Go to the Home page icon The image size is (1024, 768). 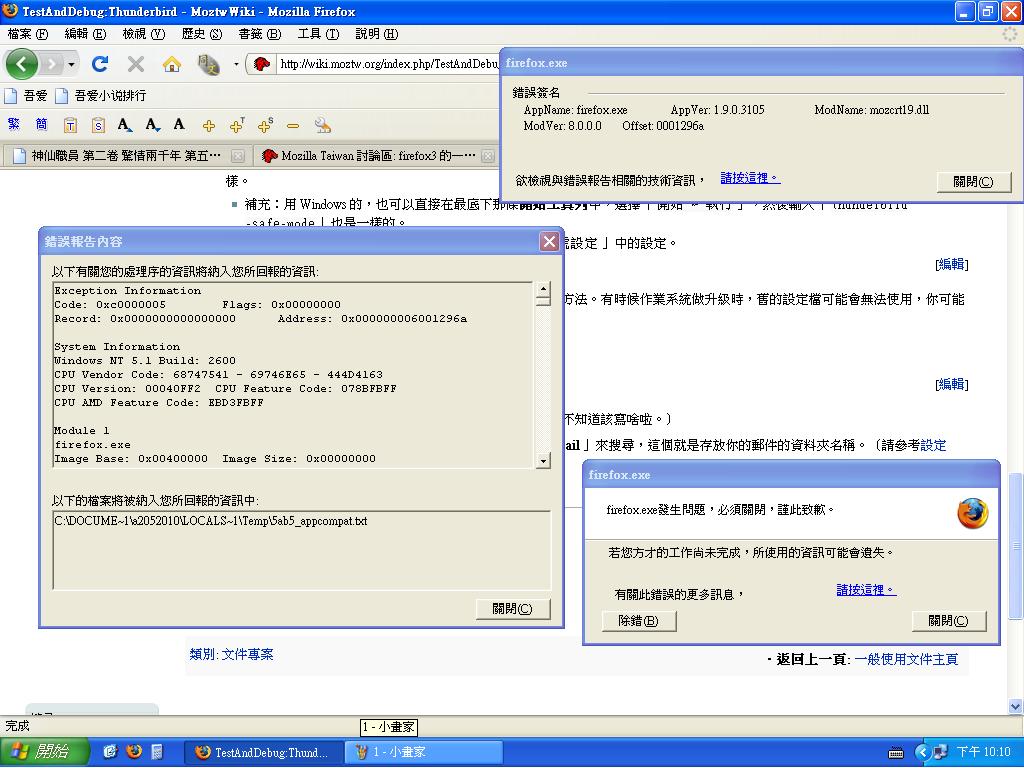pyautogui.click(x=172, y=64)
